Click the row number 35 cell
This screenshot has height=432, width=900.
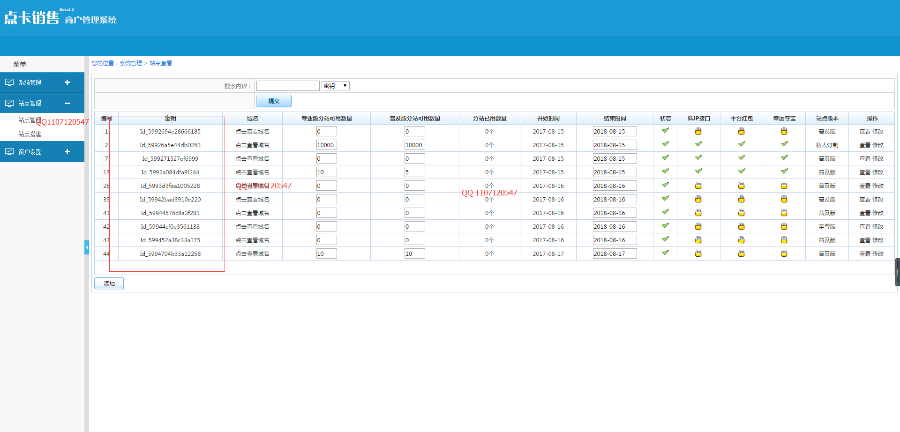tap(106, 199)
